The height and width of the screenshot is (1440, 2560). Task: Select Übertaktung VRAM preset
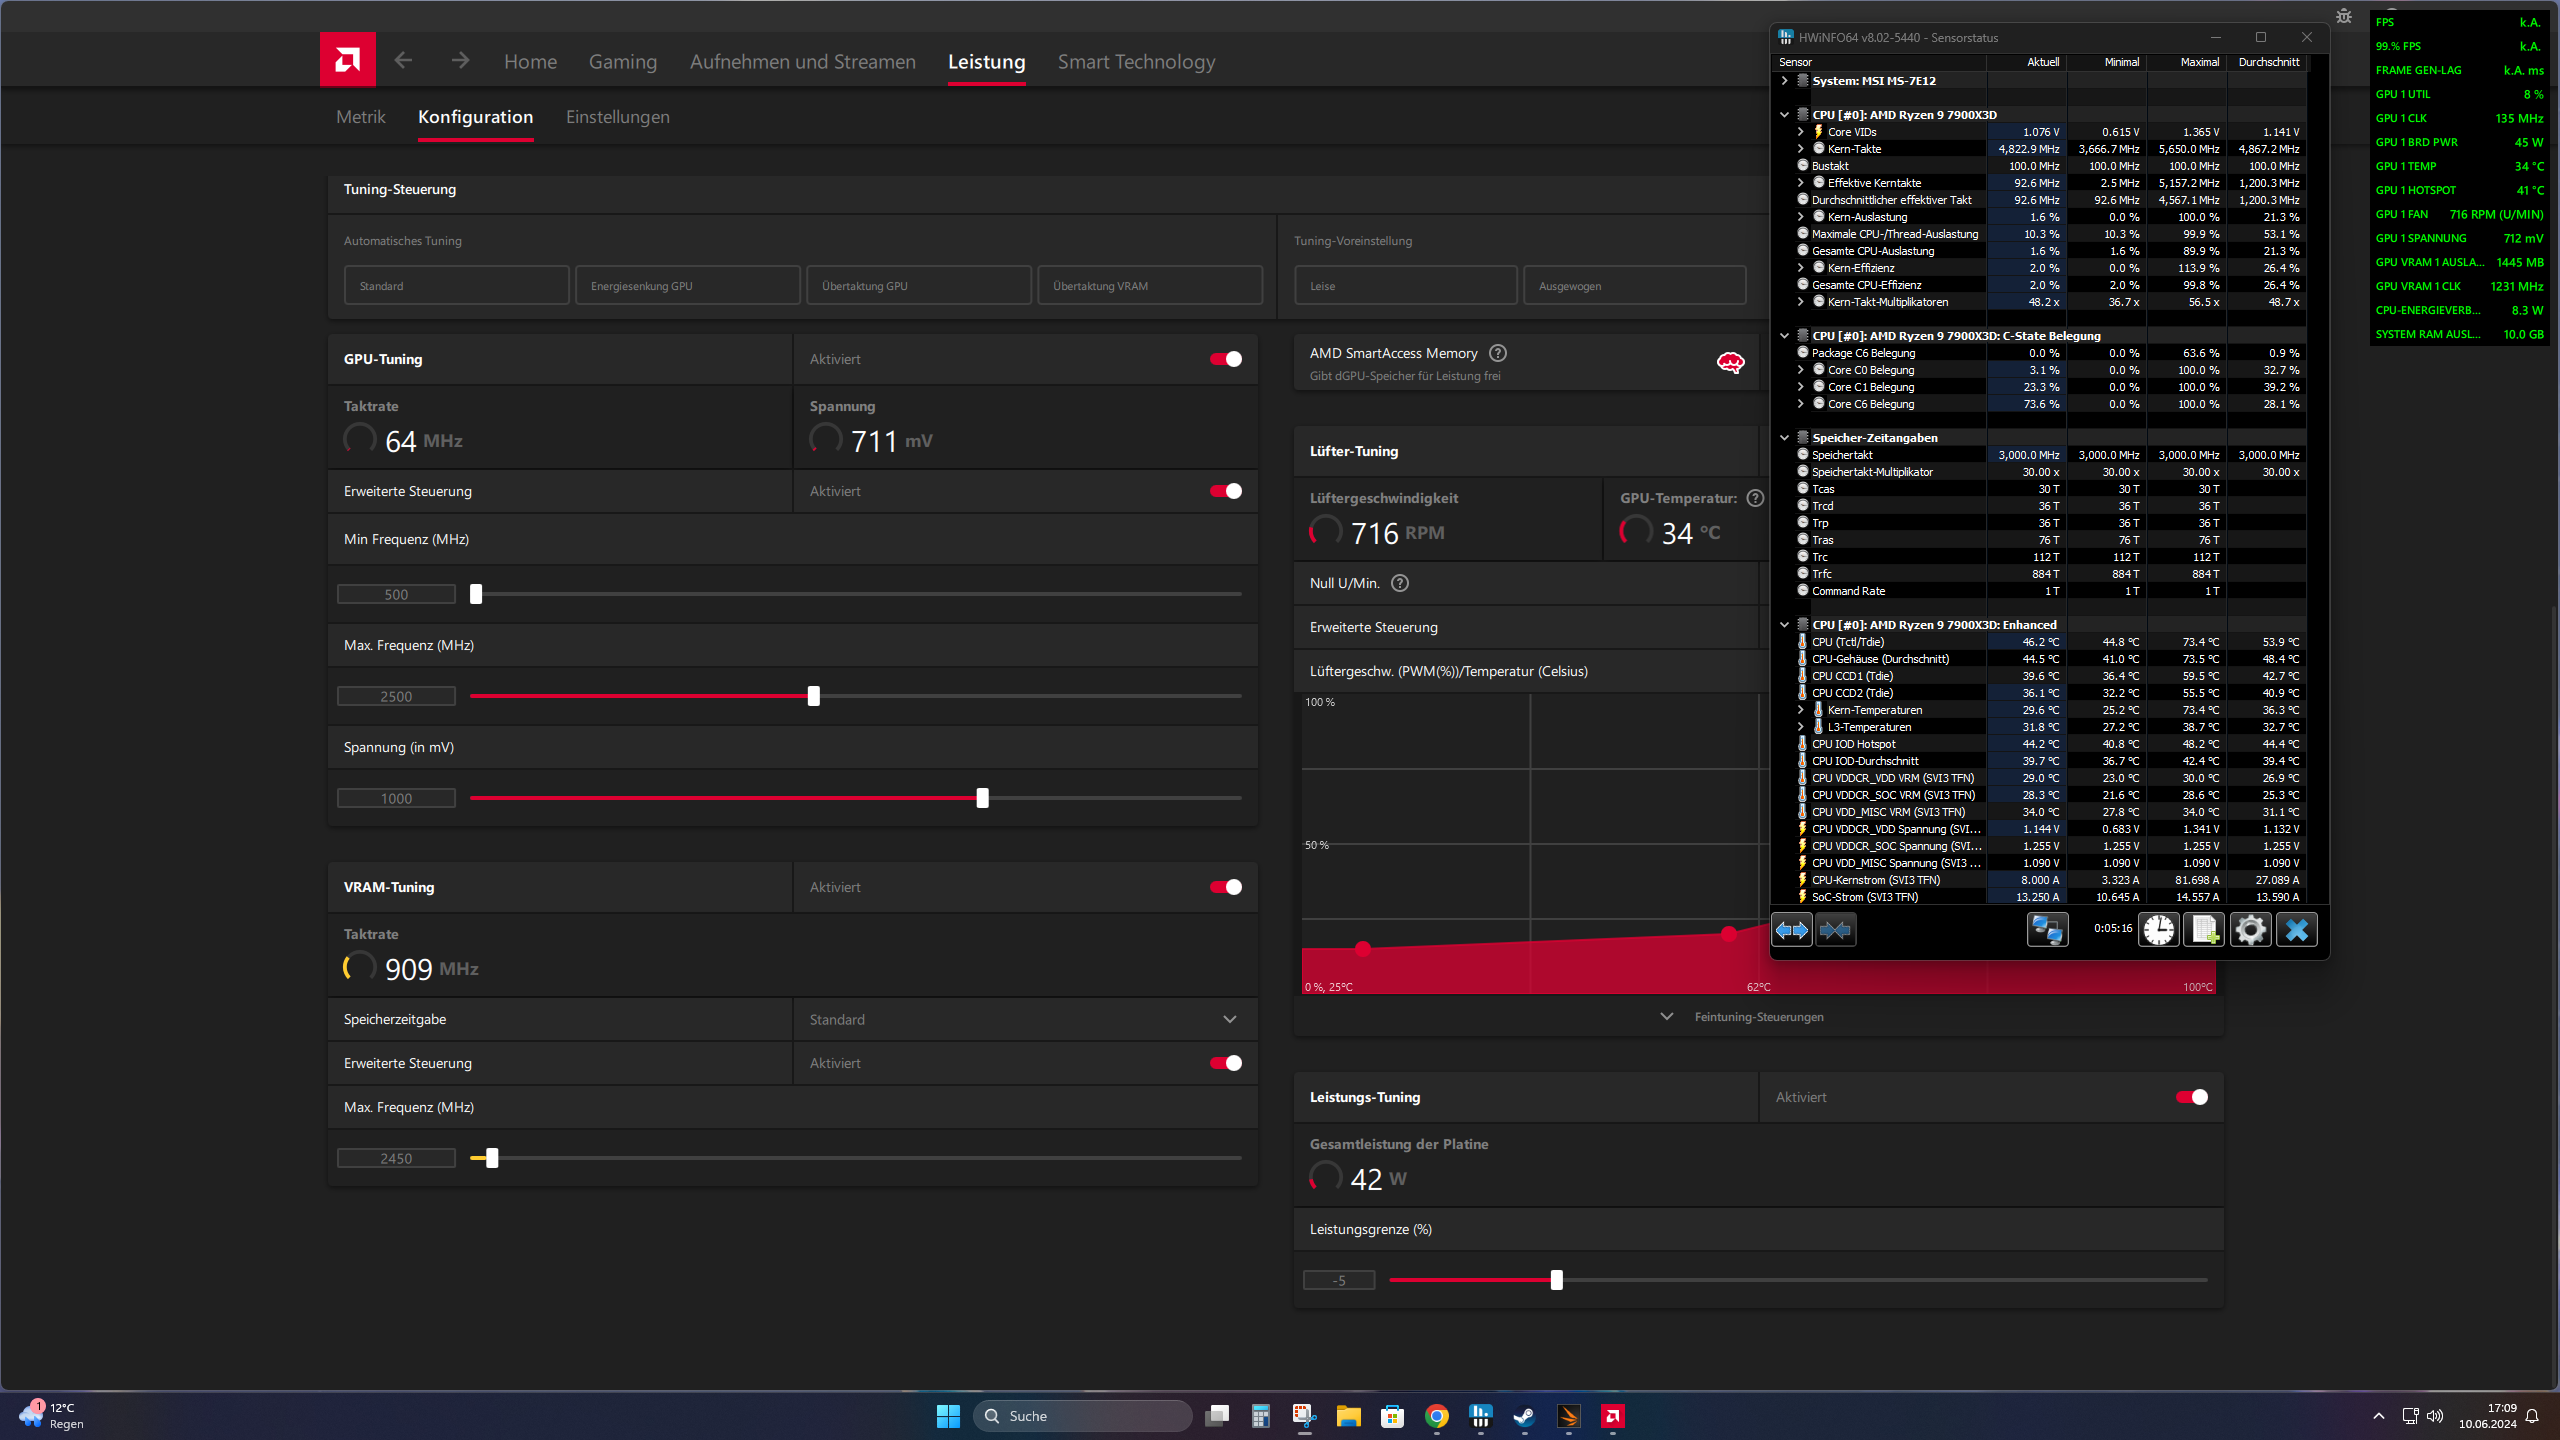pos(1150,285)
